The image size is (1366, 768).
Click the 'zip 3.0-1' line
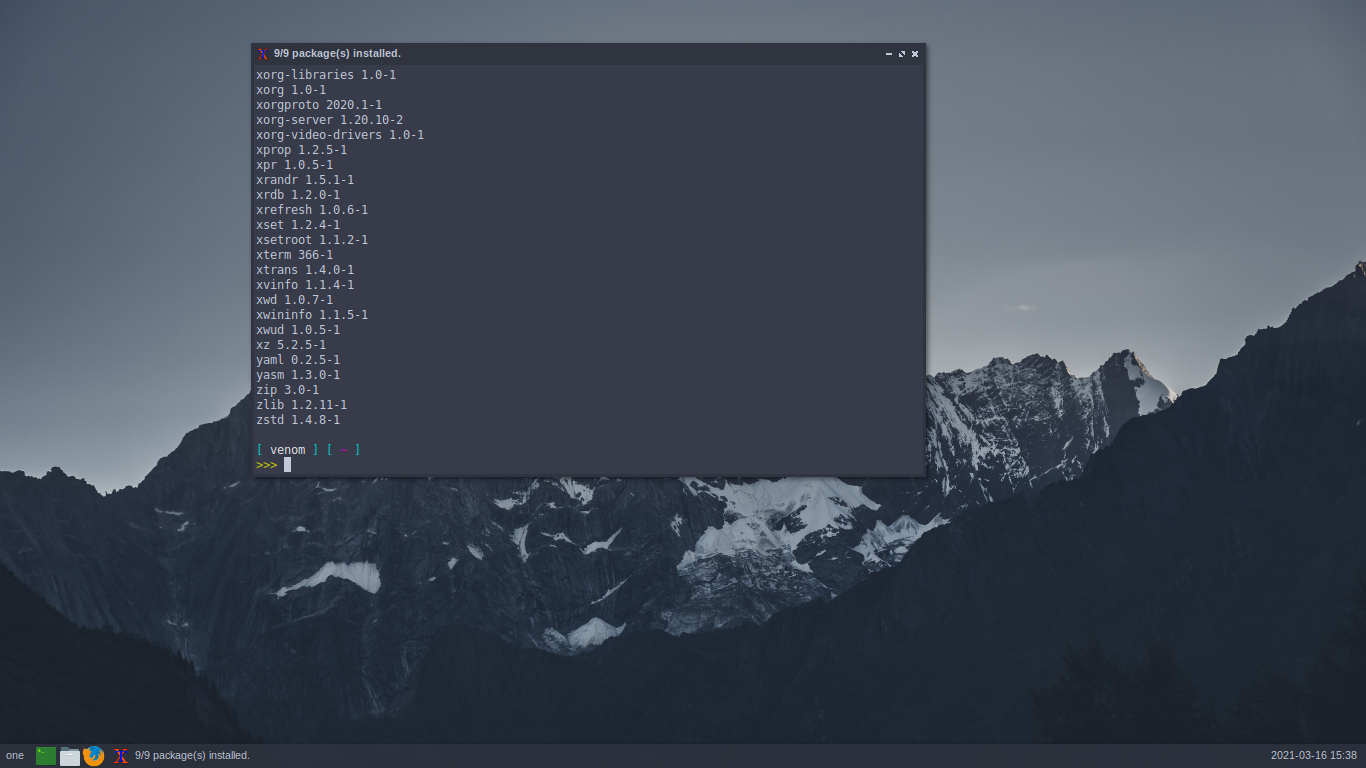click(x=287, y=390)
